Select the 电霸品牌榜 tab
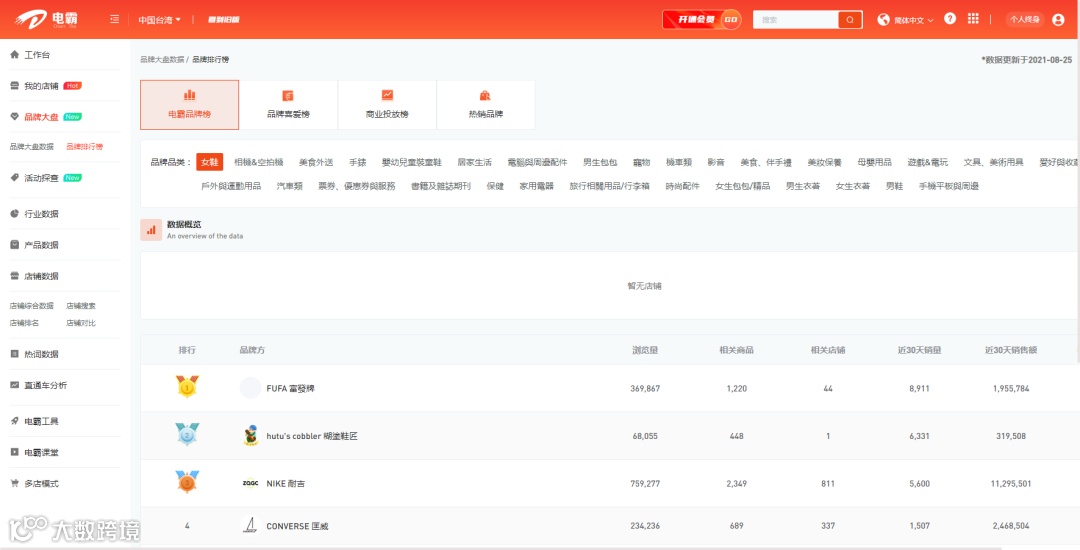The image size is (1080, 550). (189, 105)
